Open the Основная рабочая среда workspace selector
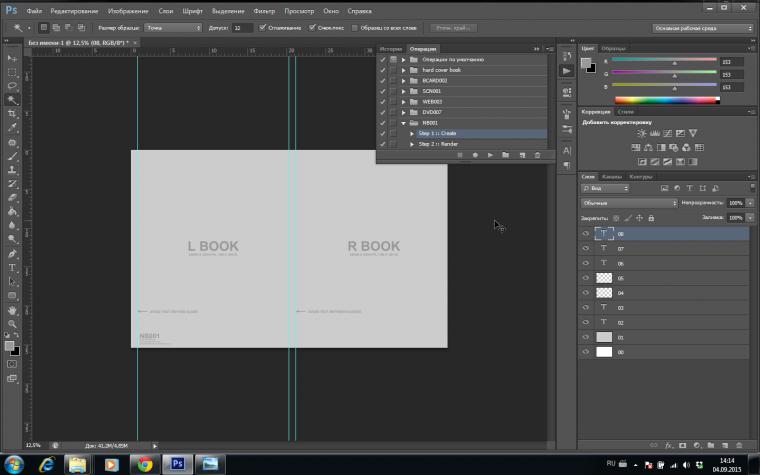This screenshot has height=475, width=760. [x=701, y=28]
